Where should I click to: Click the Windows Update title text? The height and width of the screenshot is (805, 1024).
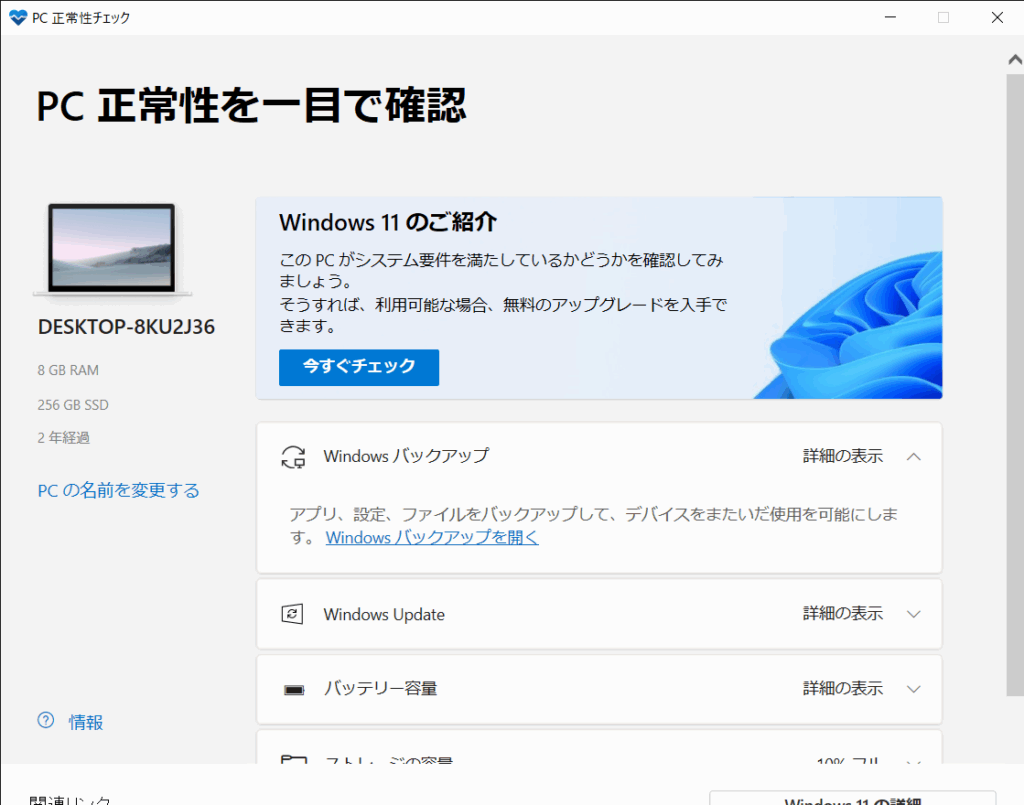384,614
